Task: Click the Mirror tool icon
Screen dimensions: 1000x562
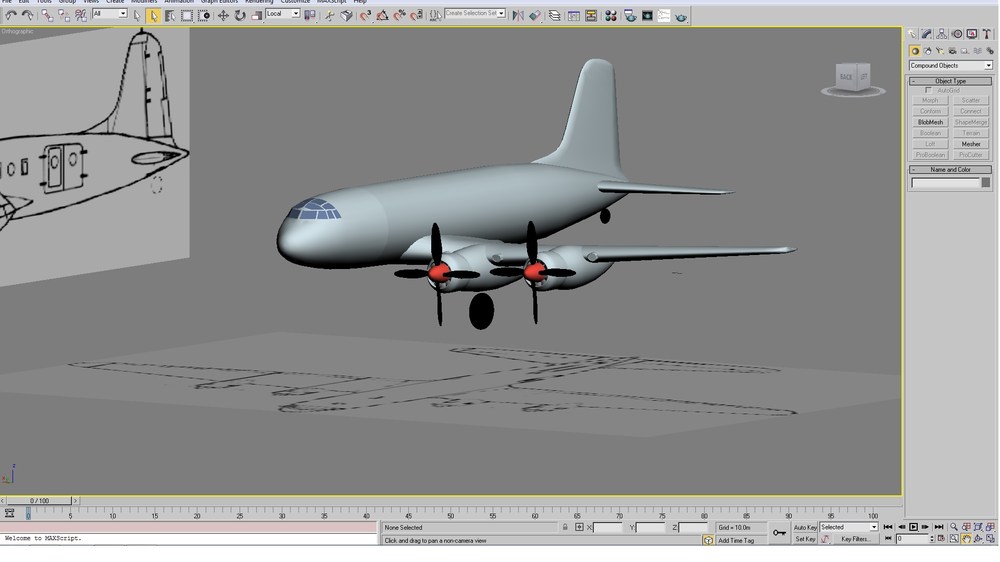Action: [518, 15]
